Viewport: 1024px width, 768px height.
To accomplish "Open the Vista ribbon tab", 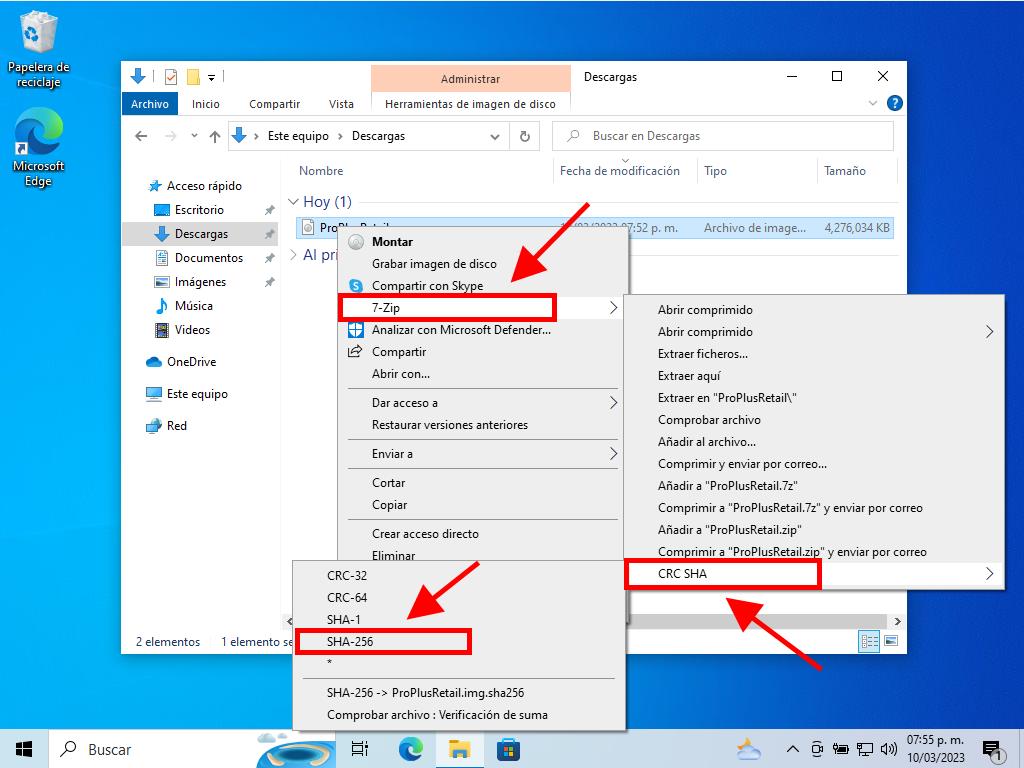I will 341,104.
